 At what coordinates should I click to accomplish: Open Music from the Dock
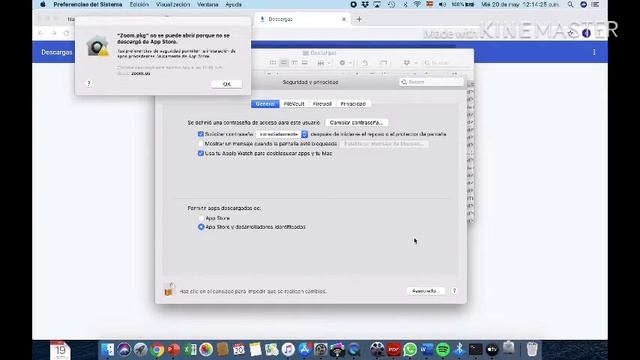(x=288, y=350)
